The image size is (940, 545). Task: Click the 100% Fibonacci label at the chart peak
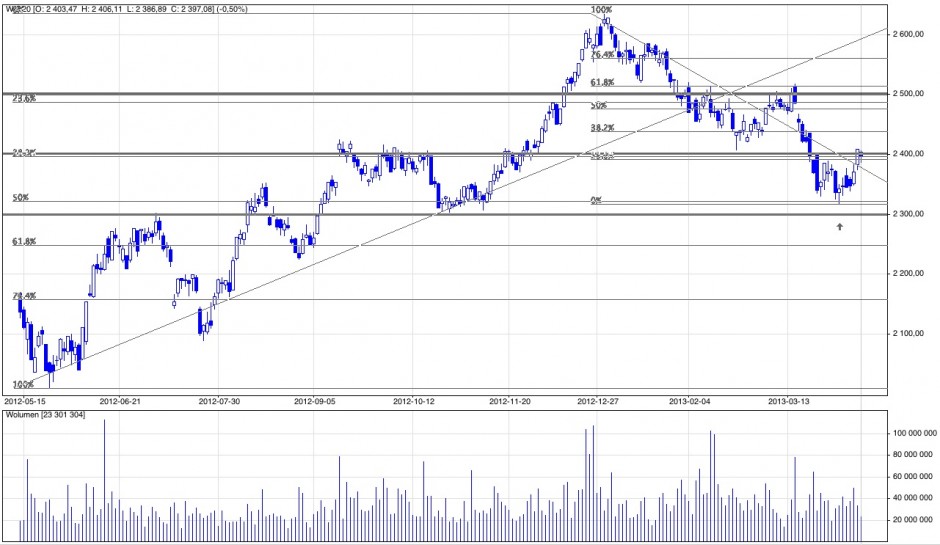pyautogui.click(x=601, y=10)
